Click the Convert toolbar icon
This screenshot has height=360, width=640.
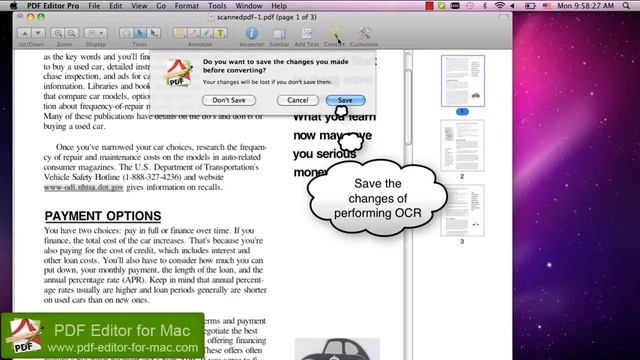334,33
